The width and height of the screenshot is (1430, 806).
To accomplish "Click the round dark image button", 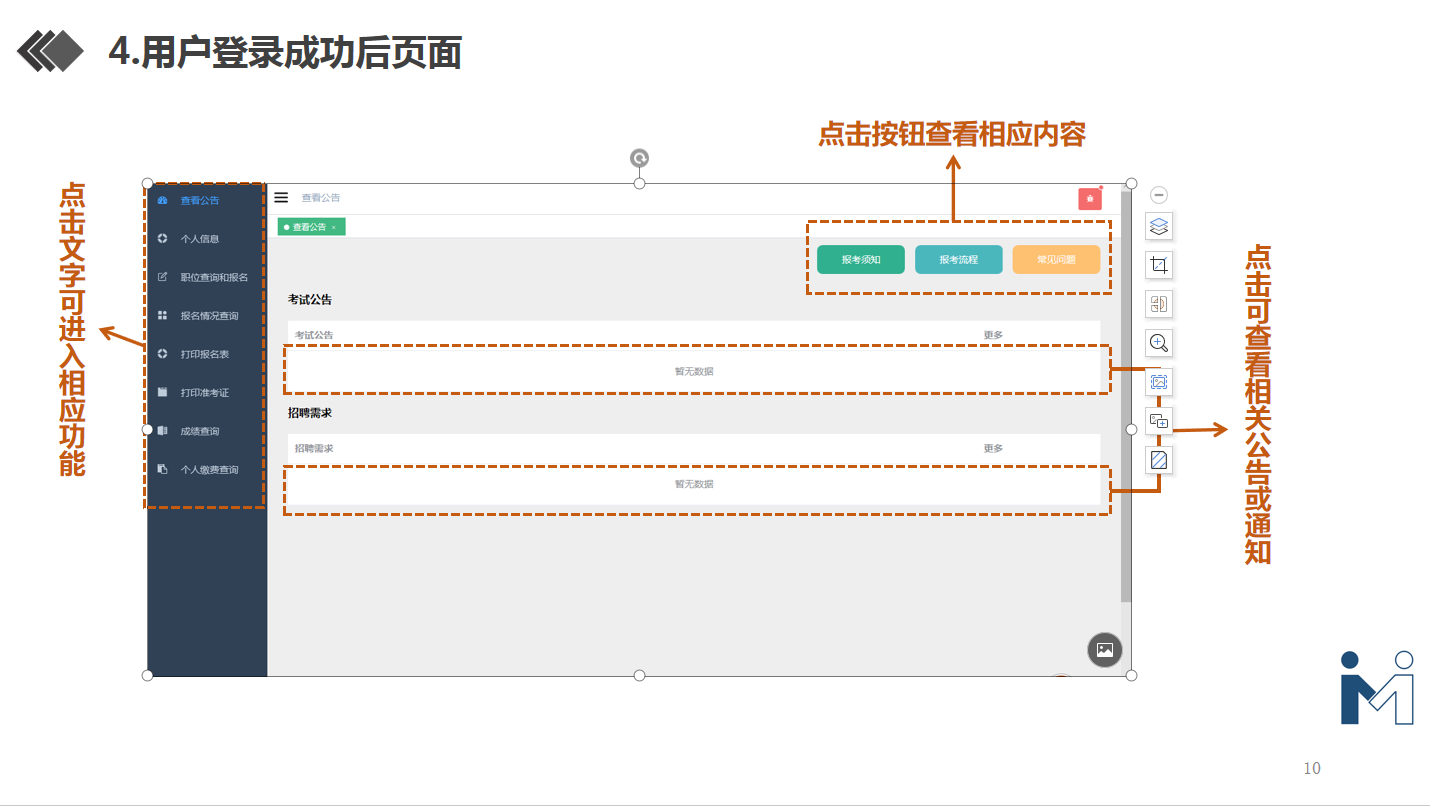I will coord(1105,649).
